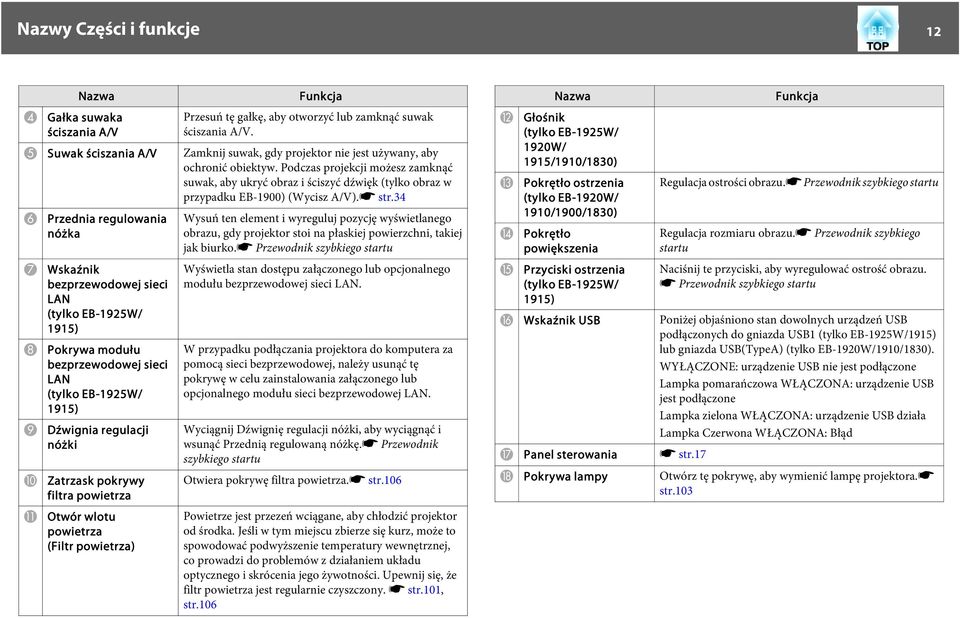Screen dimensions: 960x618
Task: Select 'Dźwignia regulacji nóżki' cell
Action: (x=110, y=445)
